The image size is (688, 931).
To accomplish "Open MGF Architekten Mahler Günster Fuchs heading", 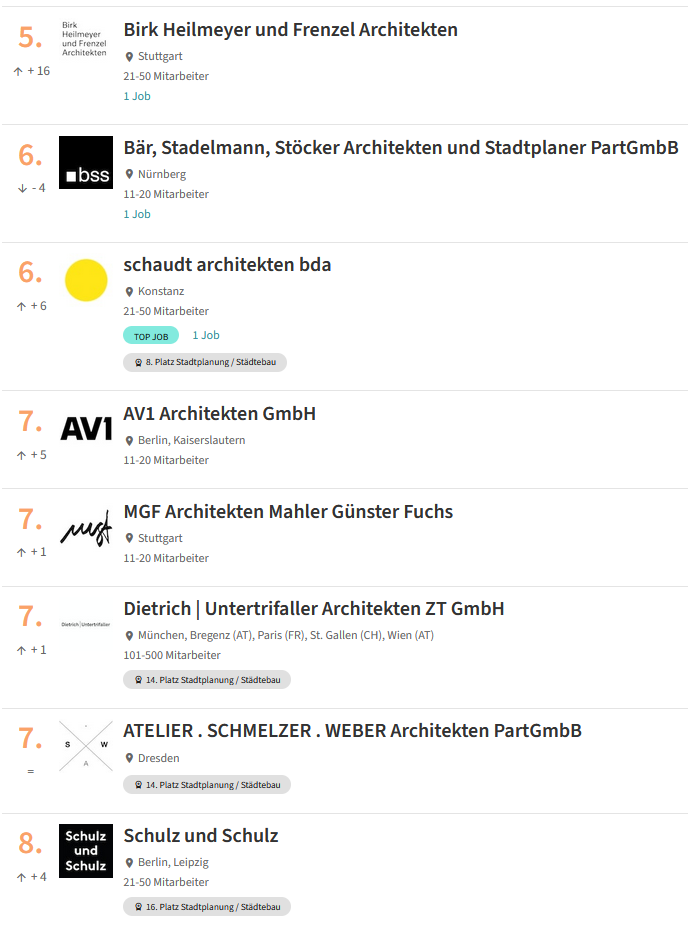I will [288, 512].
